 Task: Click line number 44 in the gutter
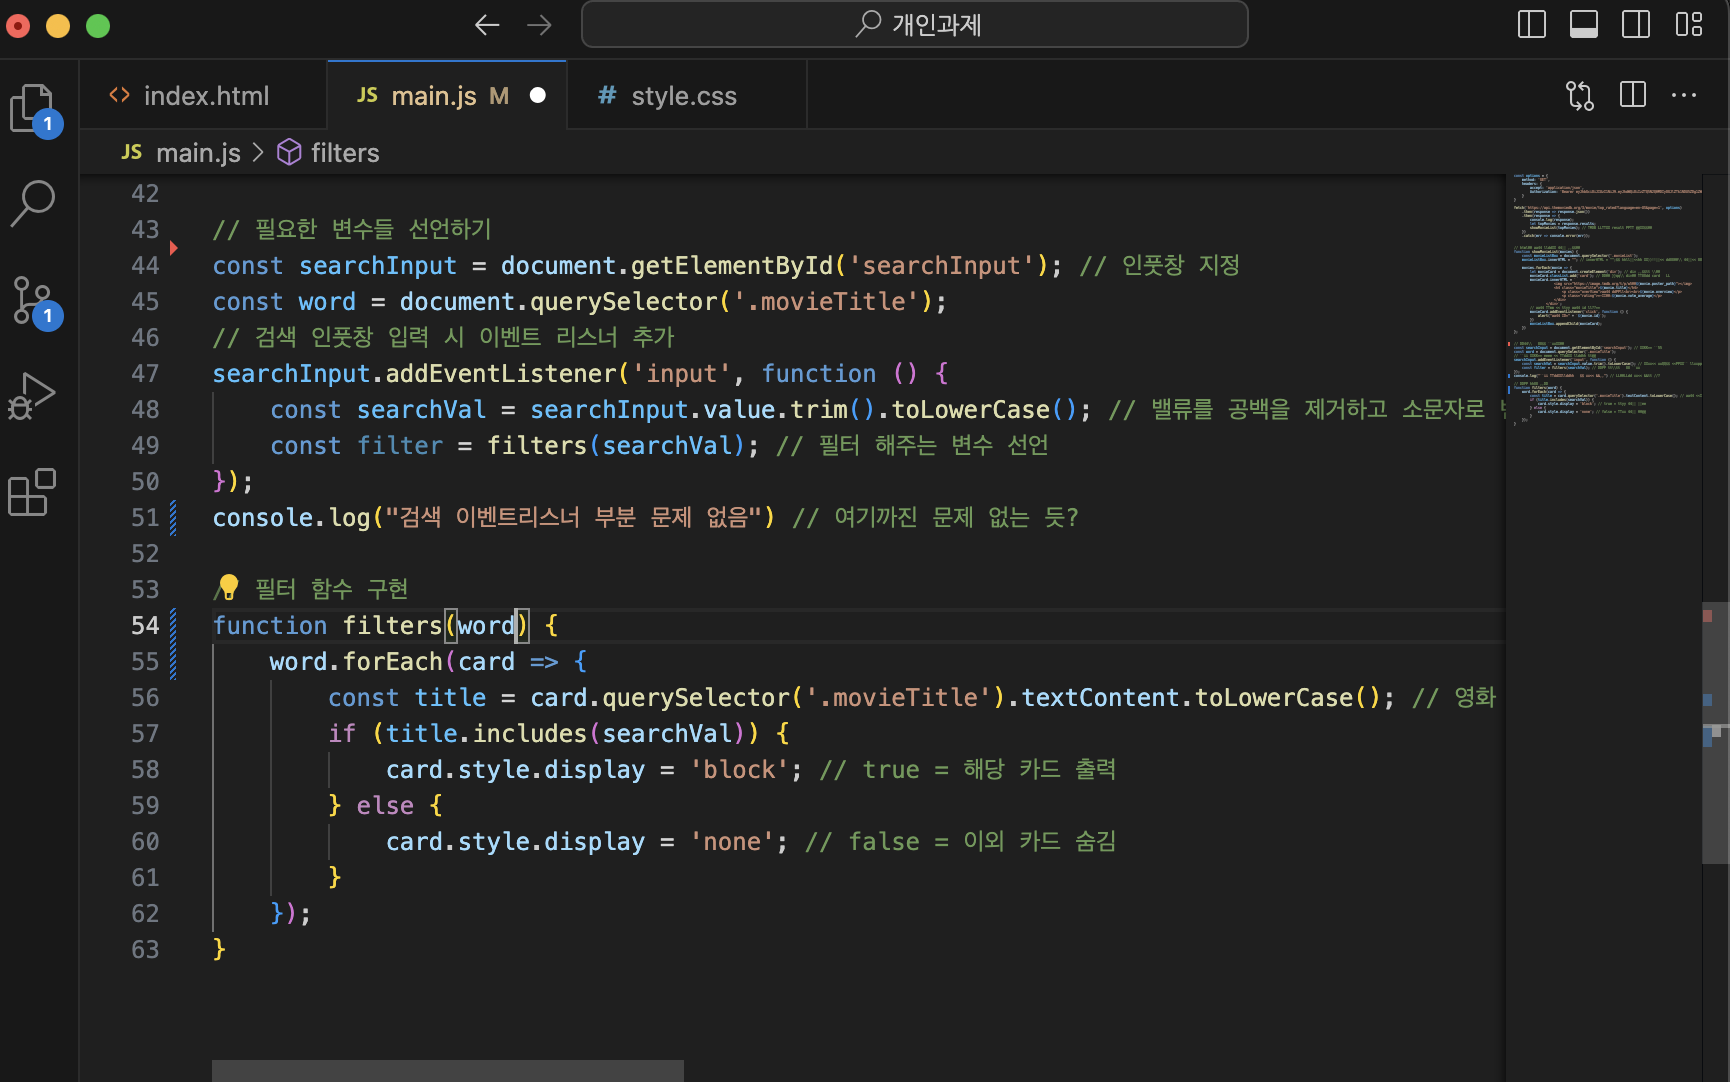tap(145, 266)
